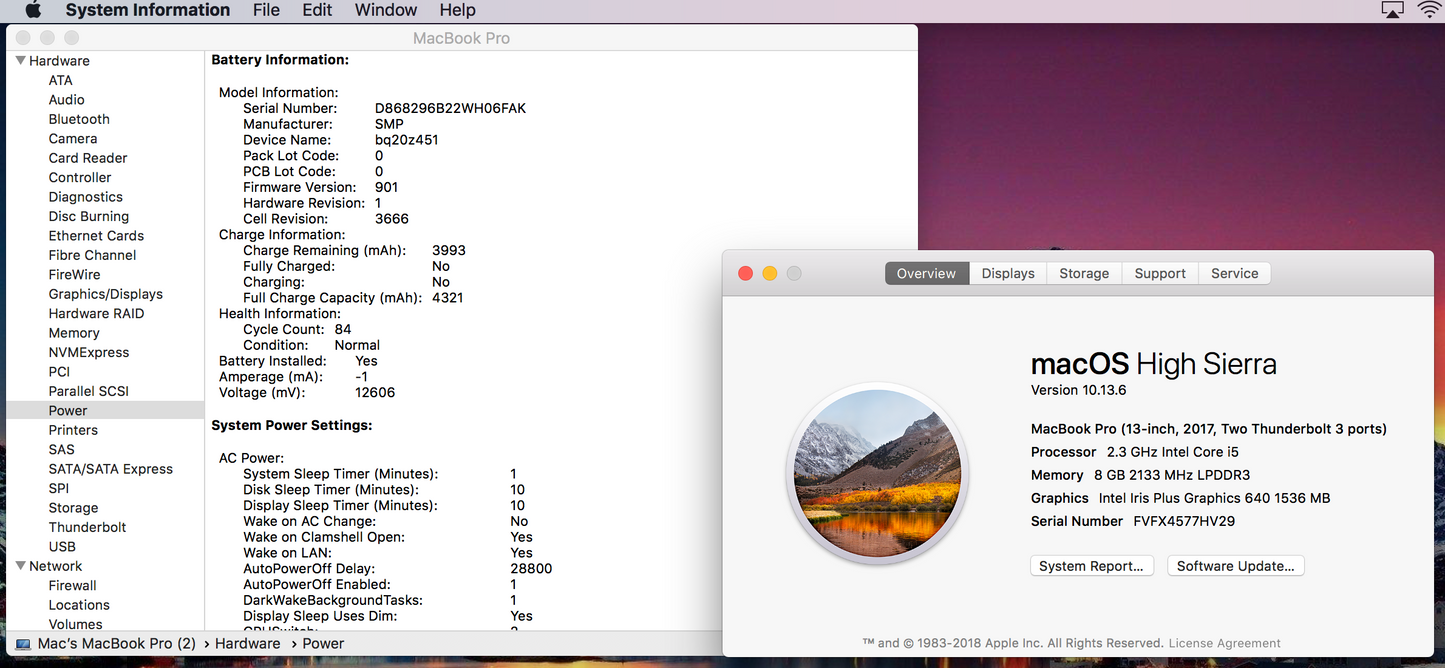Open the AirPlay display menu icon
The height and width of the screenshot is (668, 1445).
click(1392, 10)
